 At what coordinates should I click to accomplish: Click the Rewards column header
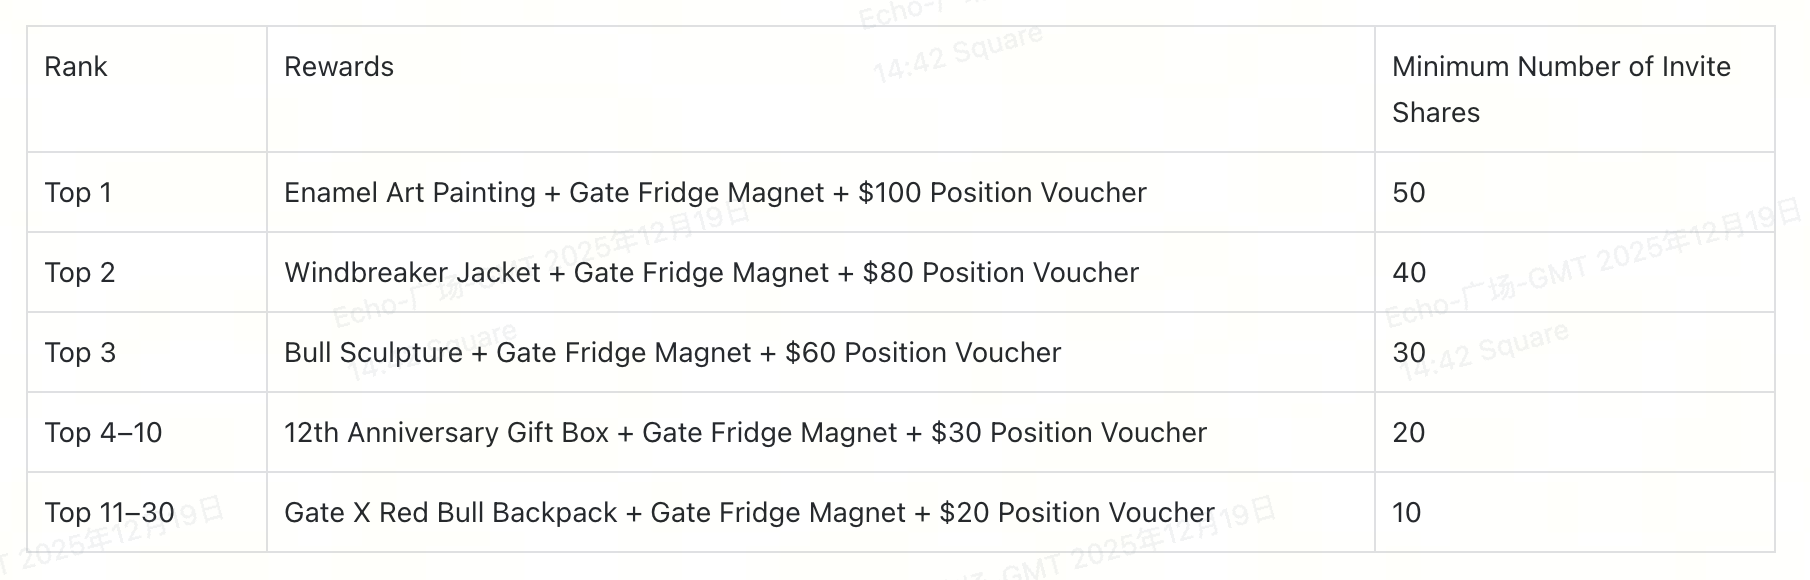339,67
